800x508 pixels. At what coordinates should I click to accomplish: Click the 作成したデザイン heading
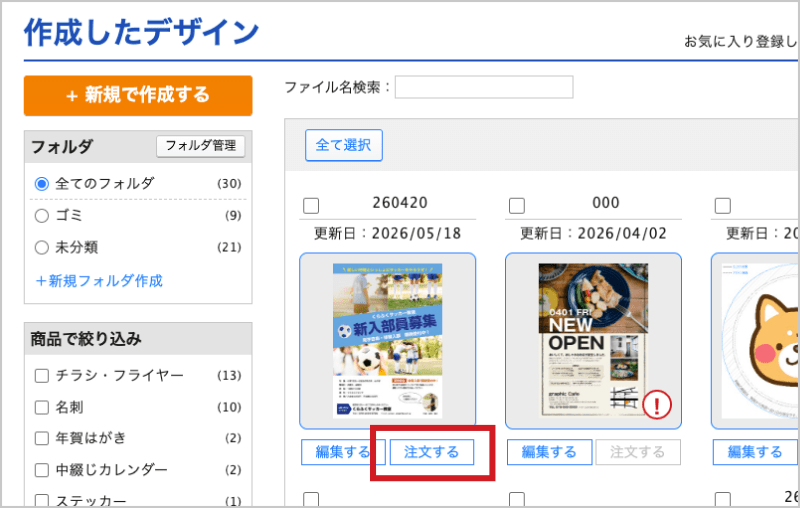click(x=142, y=32)
